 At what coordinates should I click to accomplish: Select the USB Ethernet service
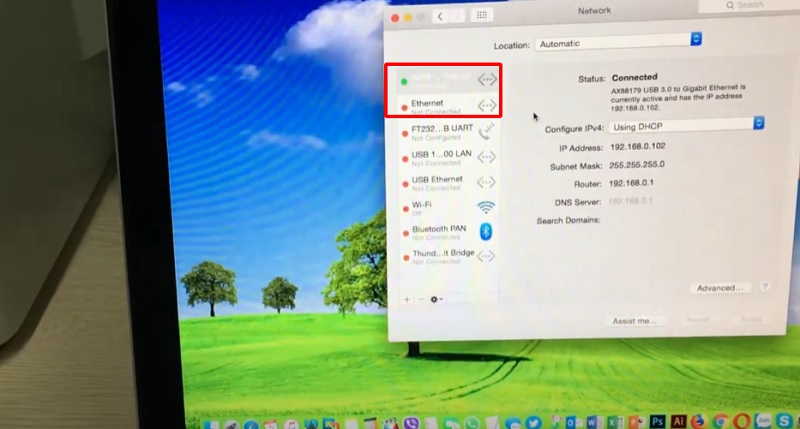point(447,182)
